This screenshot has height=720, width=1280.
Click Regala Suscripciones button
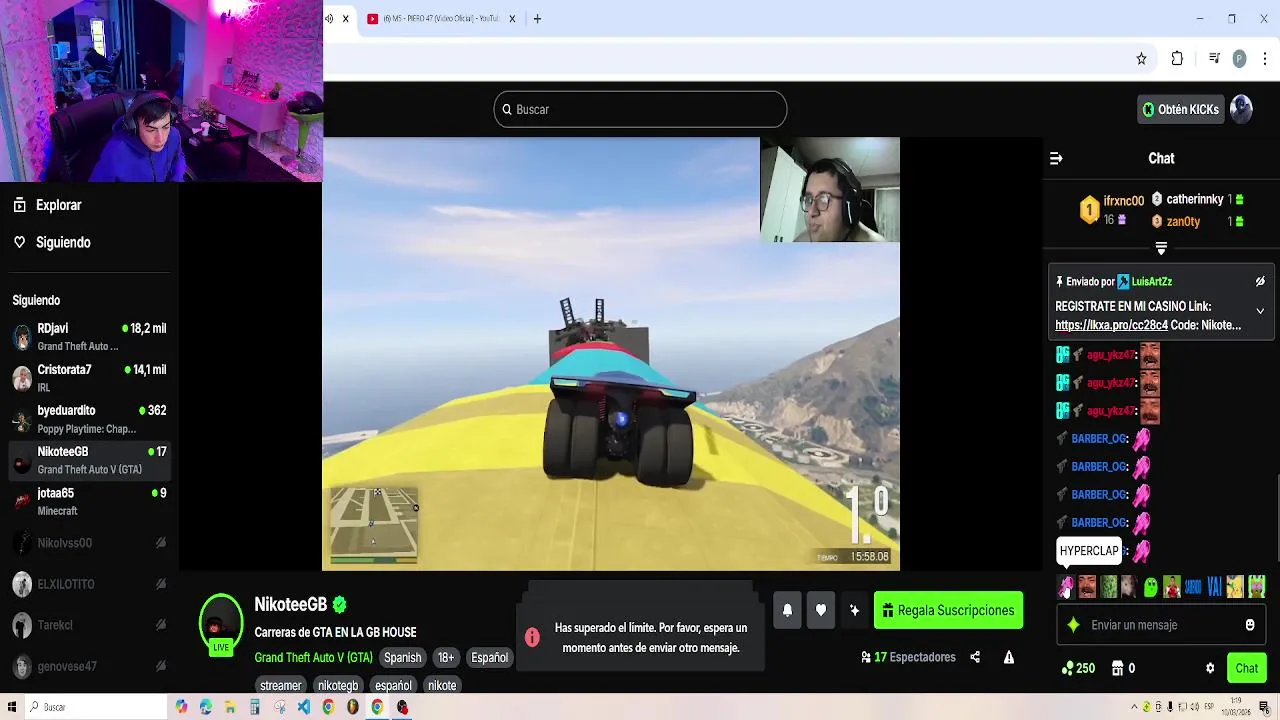(948, 610)
